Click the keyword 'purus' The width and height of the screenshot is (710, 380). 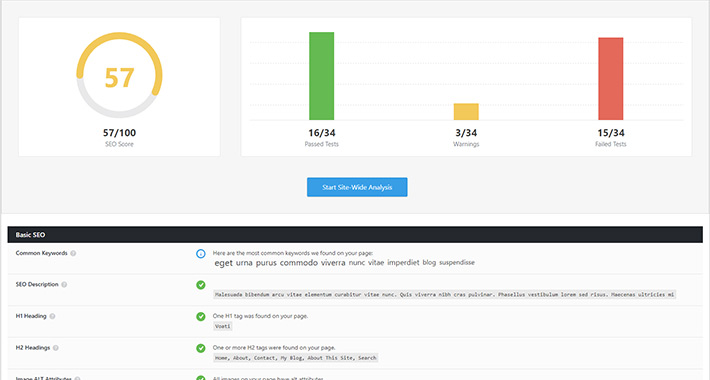tap(266, 263)
